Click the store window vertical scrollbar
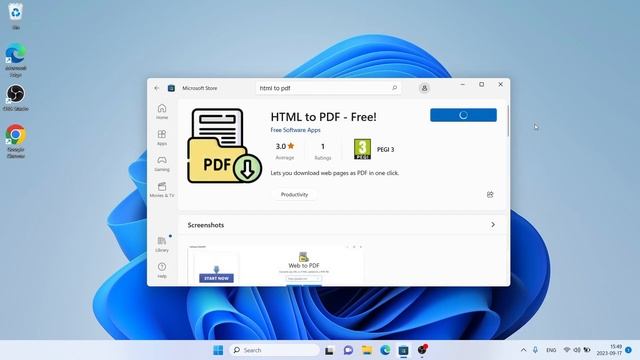Screen dimensions: 640x360 tap(508, 121)
